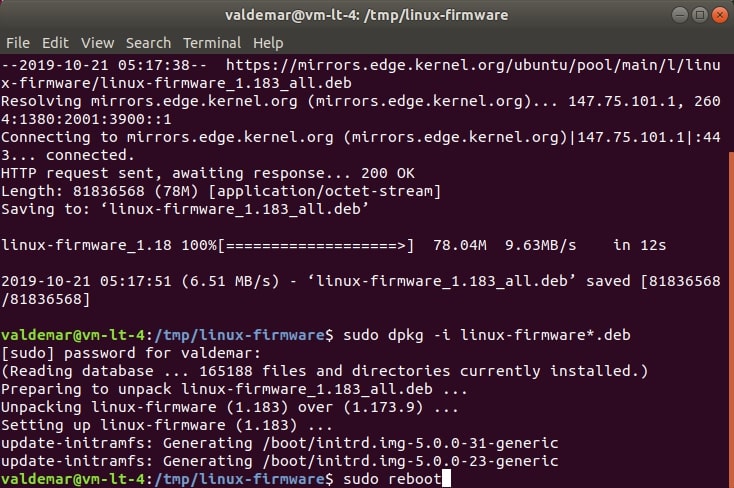Click the '/81836568]' wrapped line
This screenshot has height=488, width=734.
tap(45, 299)
